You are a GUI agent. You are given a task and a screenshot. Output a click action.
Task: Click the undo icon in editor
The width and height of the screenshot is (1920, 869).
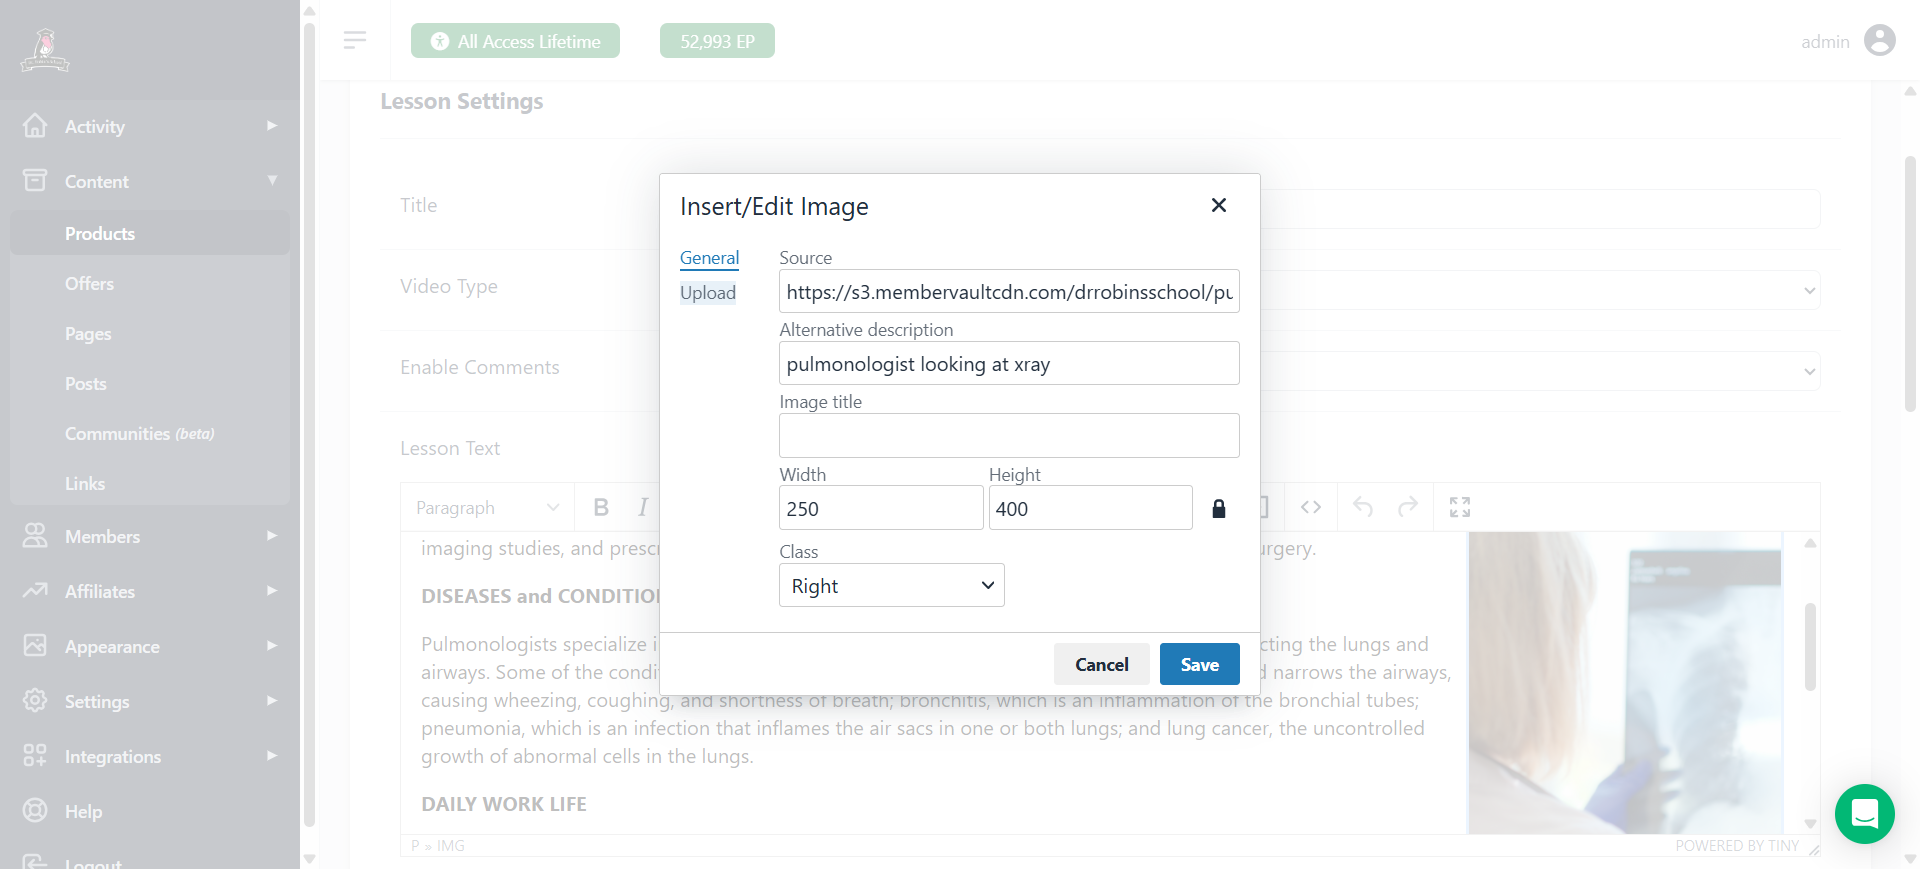coord(1363,507)
